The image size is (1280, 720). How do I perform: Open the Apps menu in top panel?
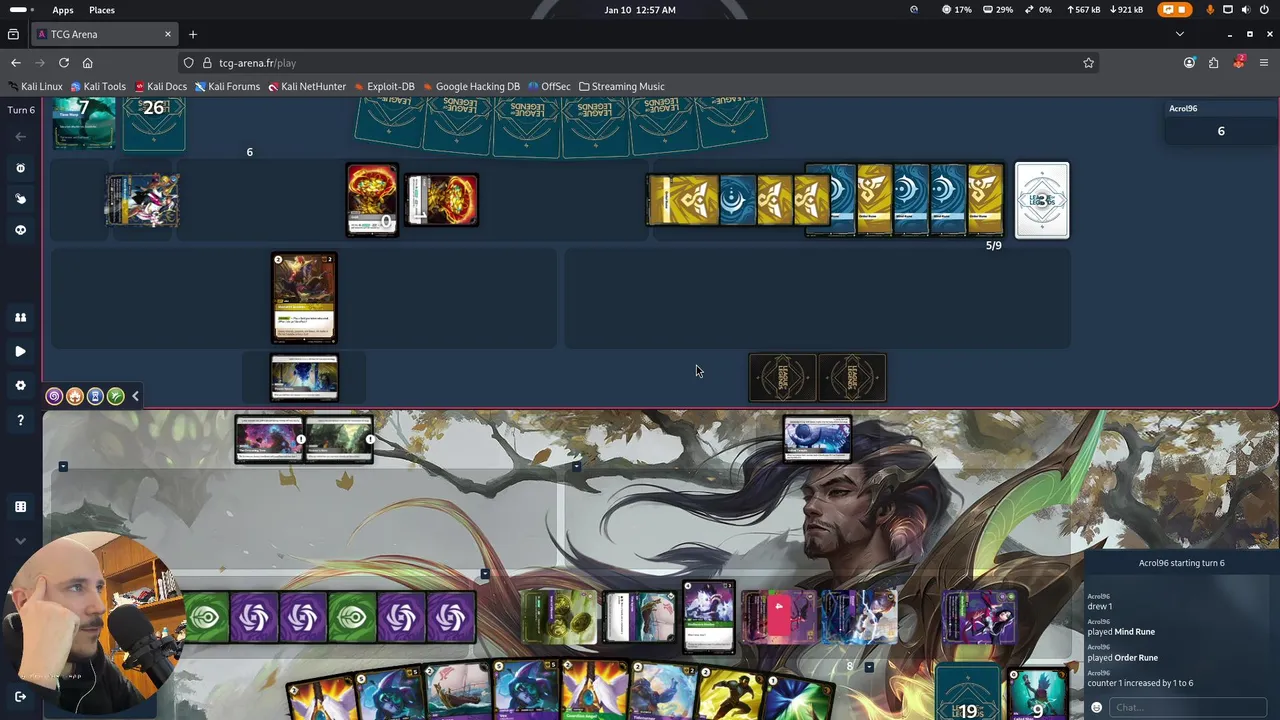[63, 10]
